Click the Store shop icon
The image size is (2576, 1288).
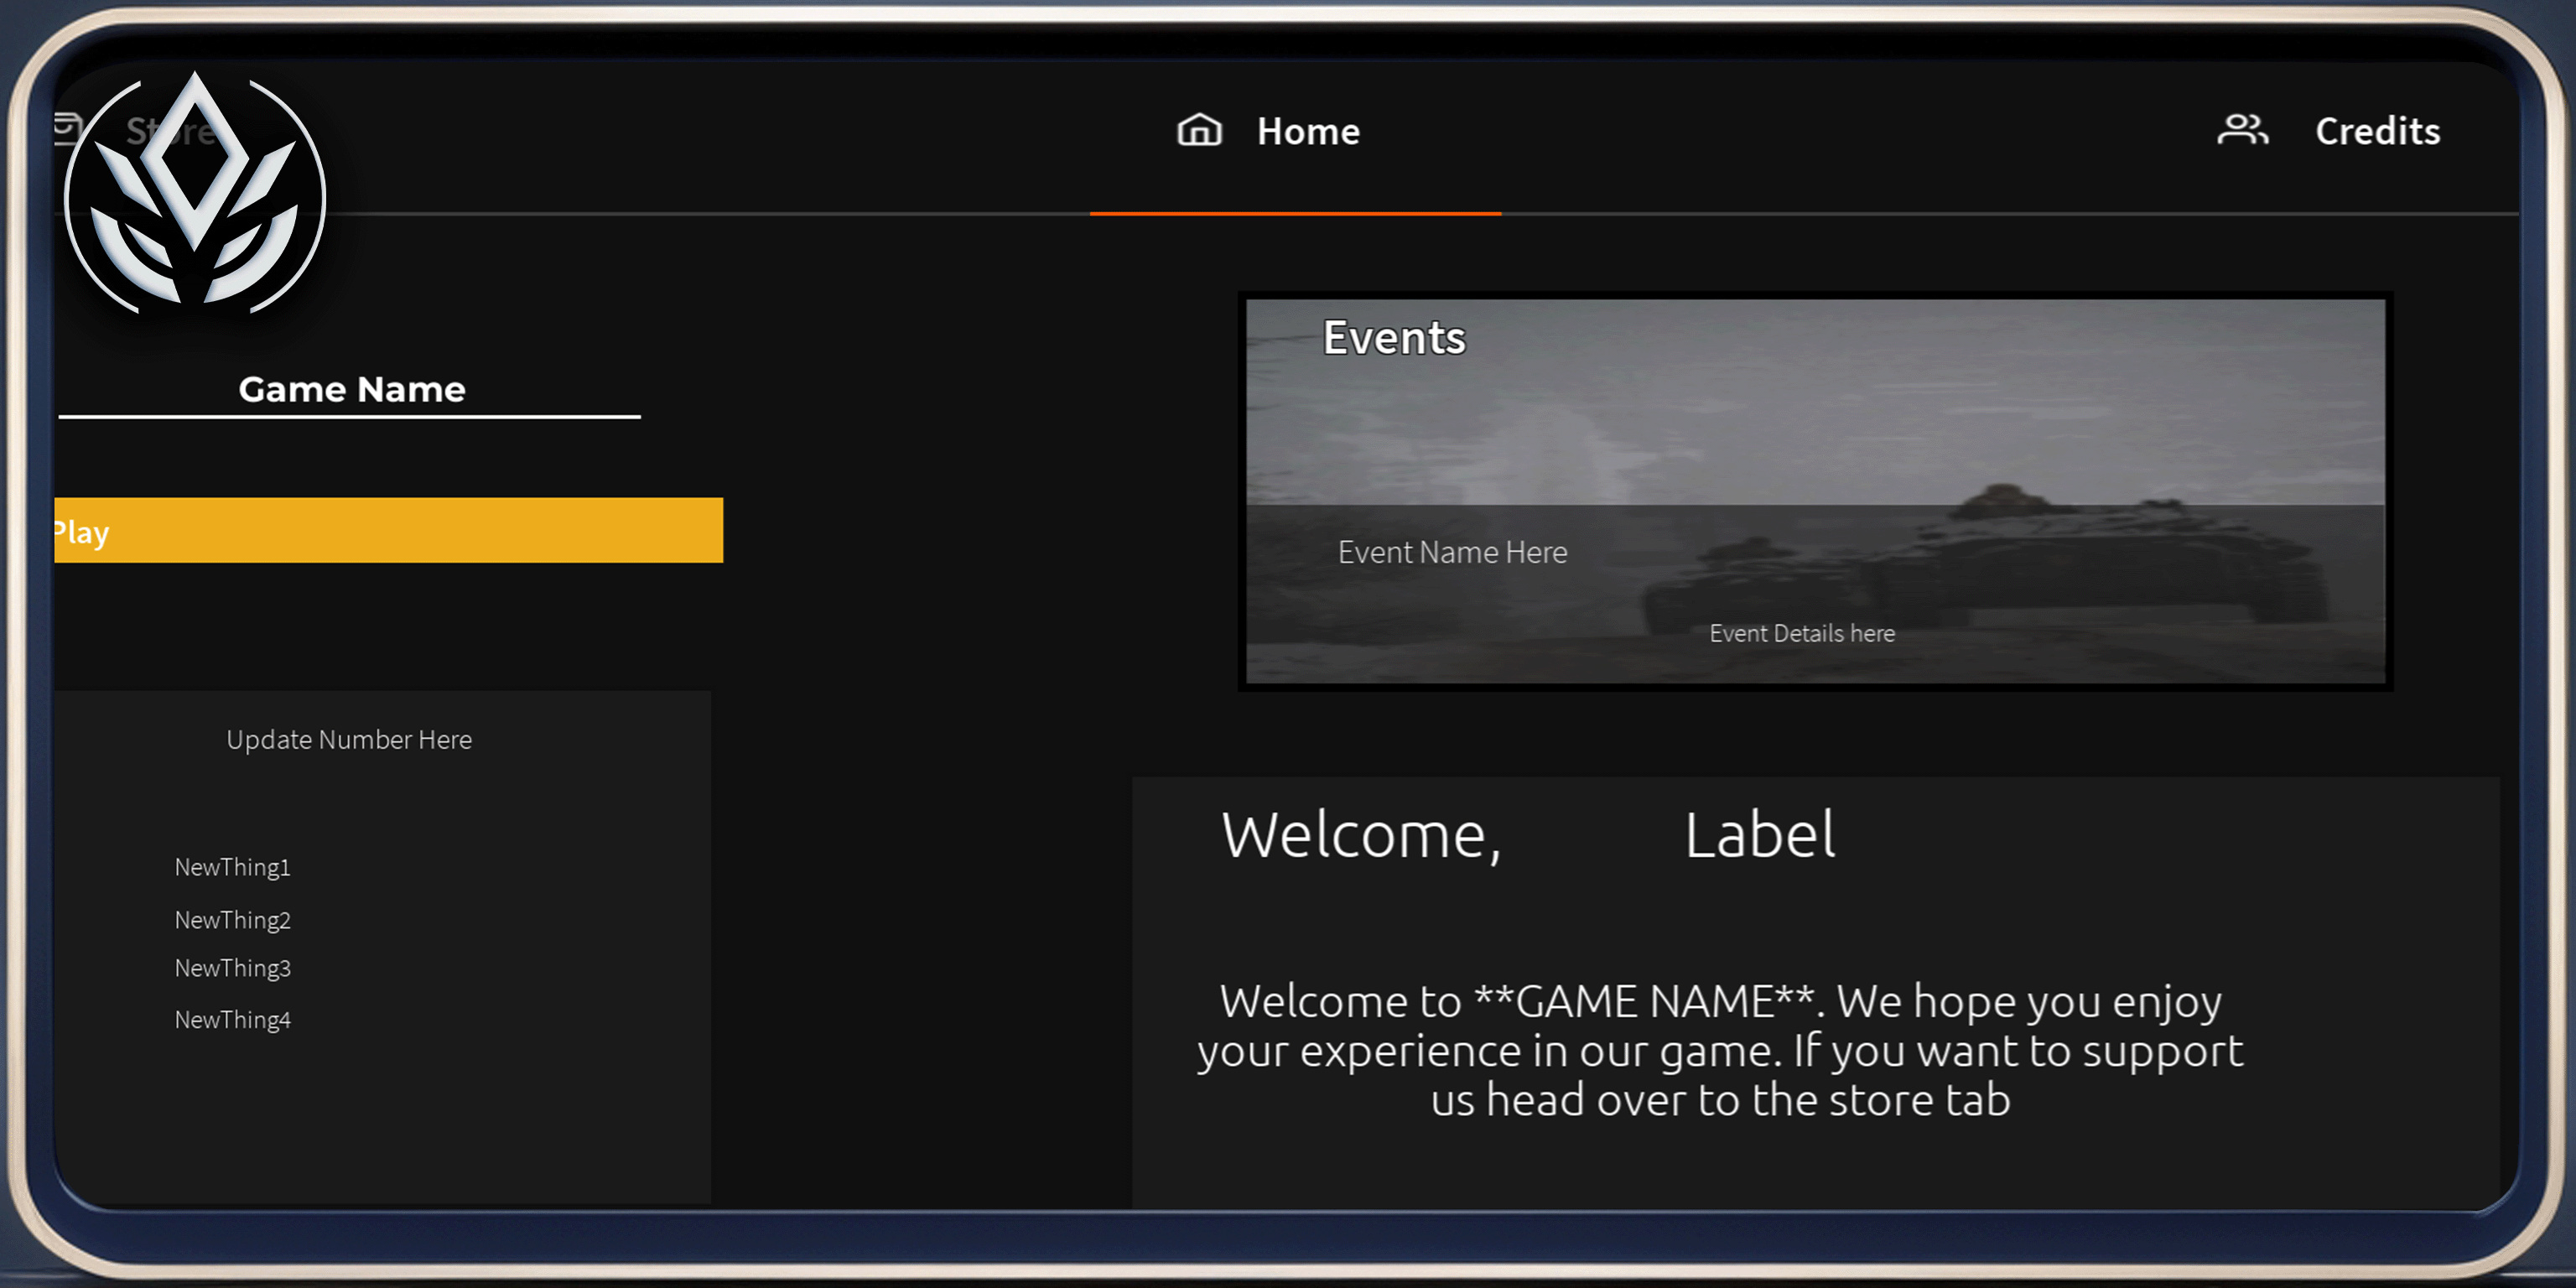tap(67, 130)
